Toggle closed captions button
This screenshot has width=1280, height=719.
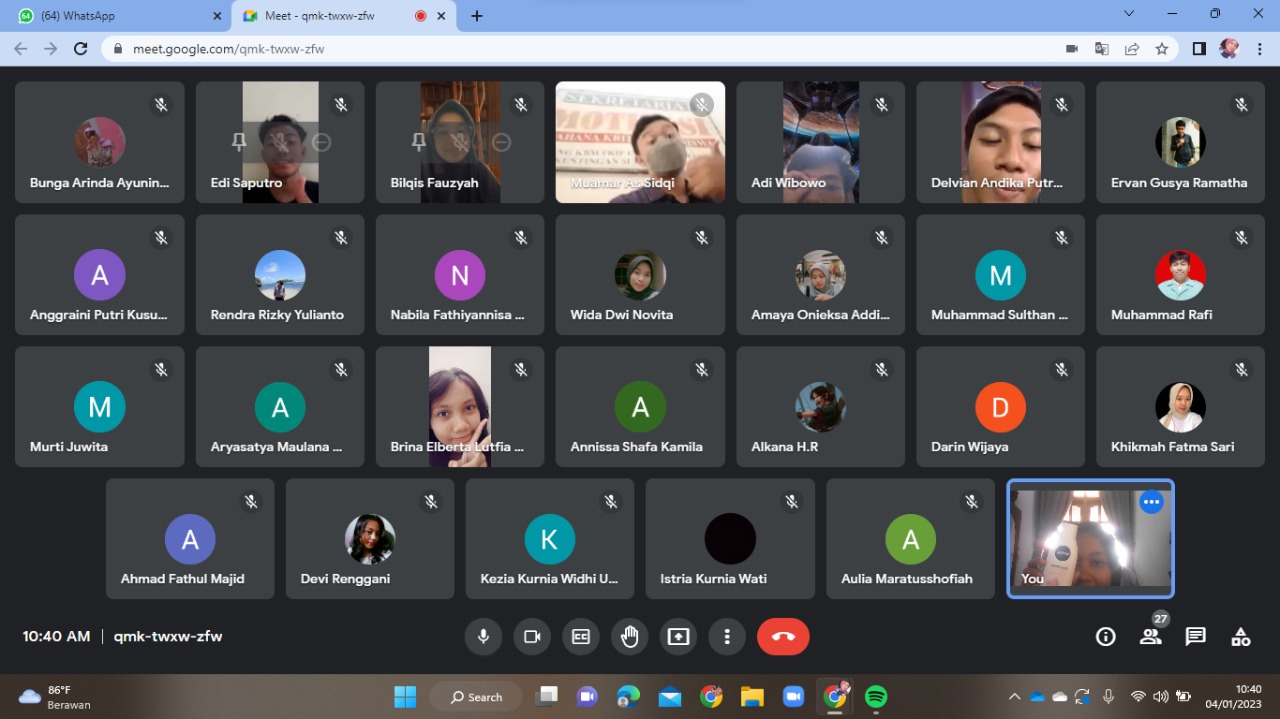click(x=581, y=637)
